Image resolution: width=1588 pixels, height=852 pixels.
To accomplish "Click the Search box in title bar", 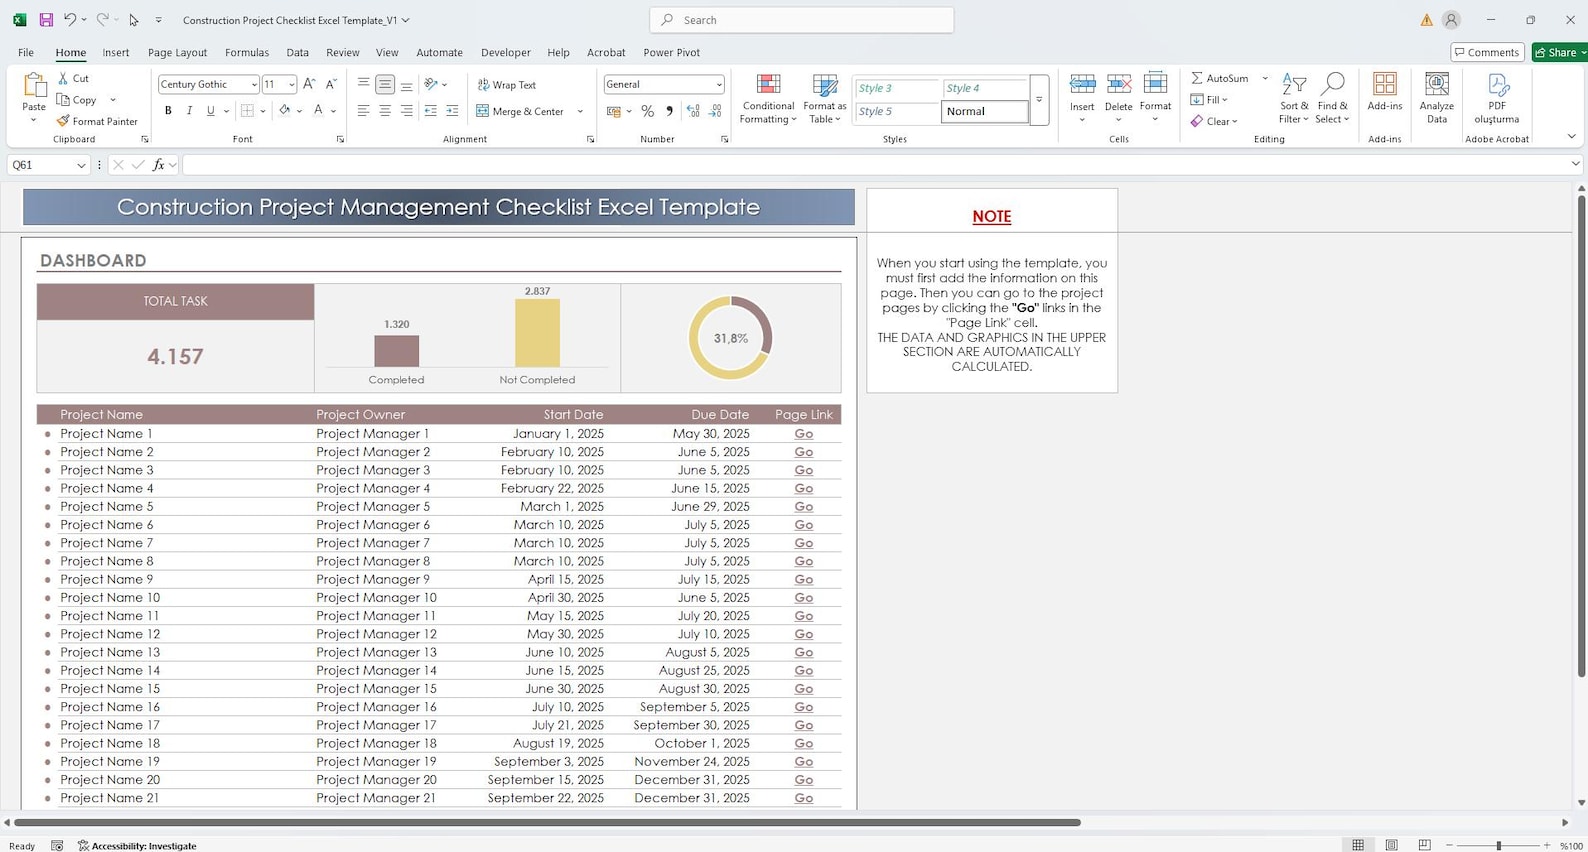I will tap(802, 20).
